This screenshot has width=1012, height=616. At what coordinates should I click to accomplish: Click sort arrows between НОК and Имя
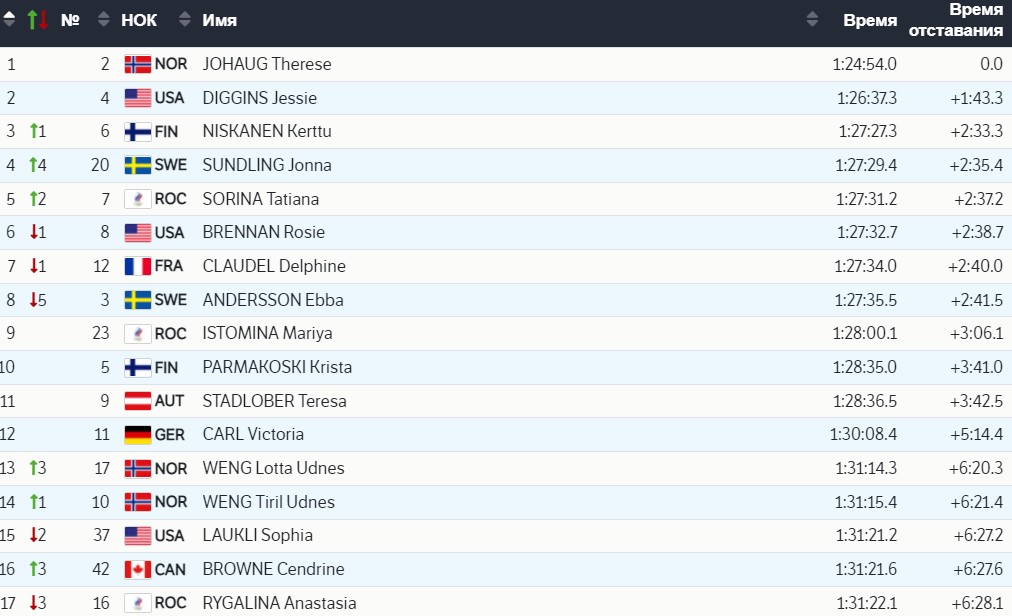(x=183, y=20)
